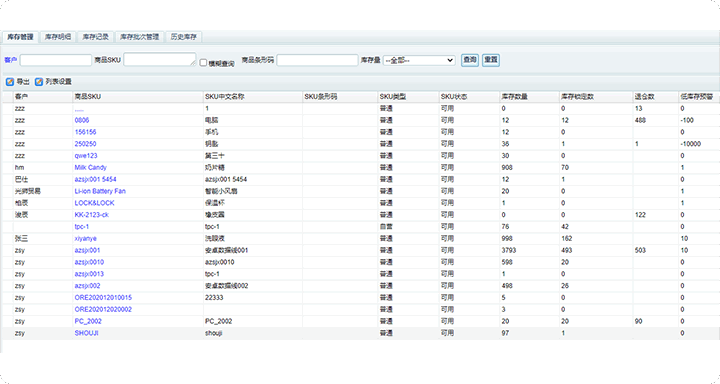The height and width of the screenshot is (384, 720).
Task: Enable the 模糊查询 fuzzy search checkbox
Action: [x=203, y=62]
